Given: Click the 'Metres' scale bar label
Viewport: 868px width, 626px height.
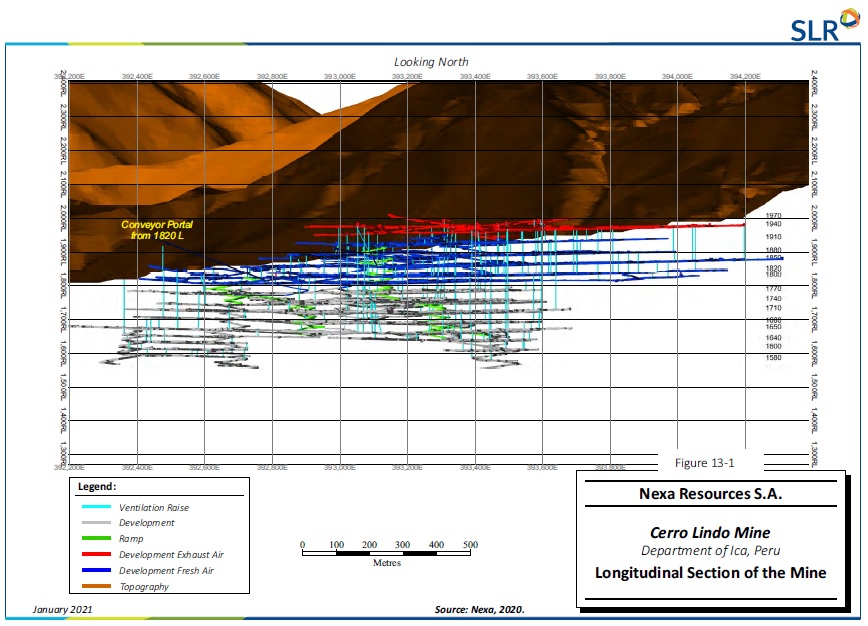Looking at the screenshot, I should point(386,563).
